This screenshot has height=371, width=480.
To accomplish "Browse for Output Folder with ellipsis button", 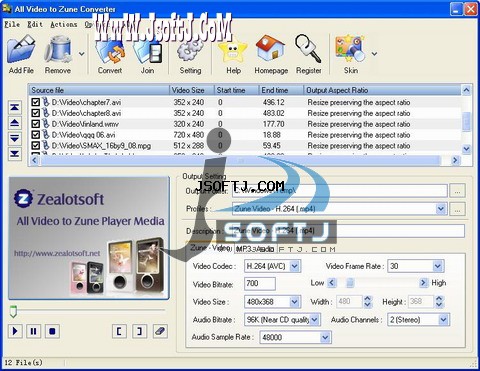I will click(x=457, y=191).
